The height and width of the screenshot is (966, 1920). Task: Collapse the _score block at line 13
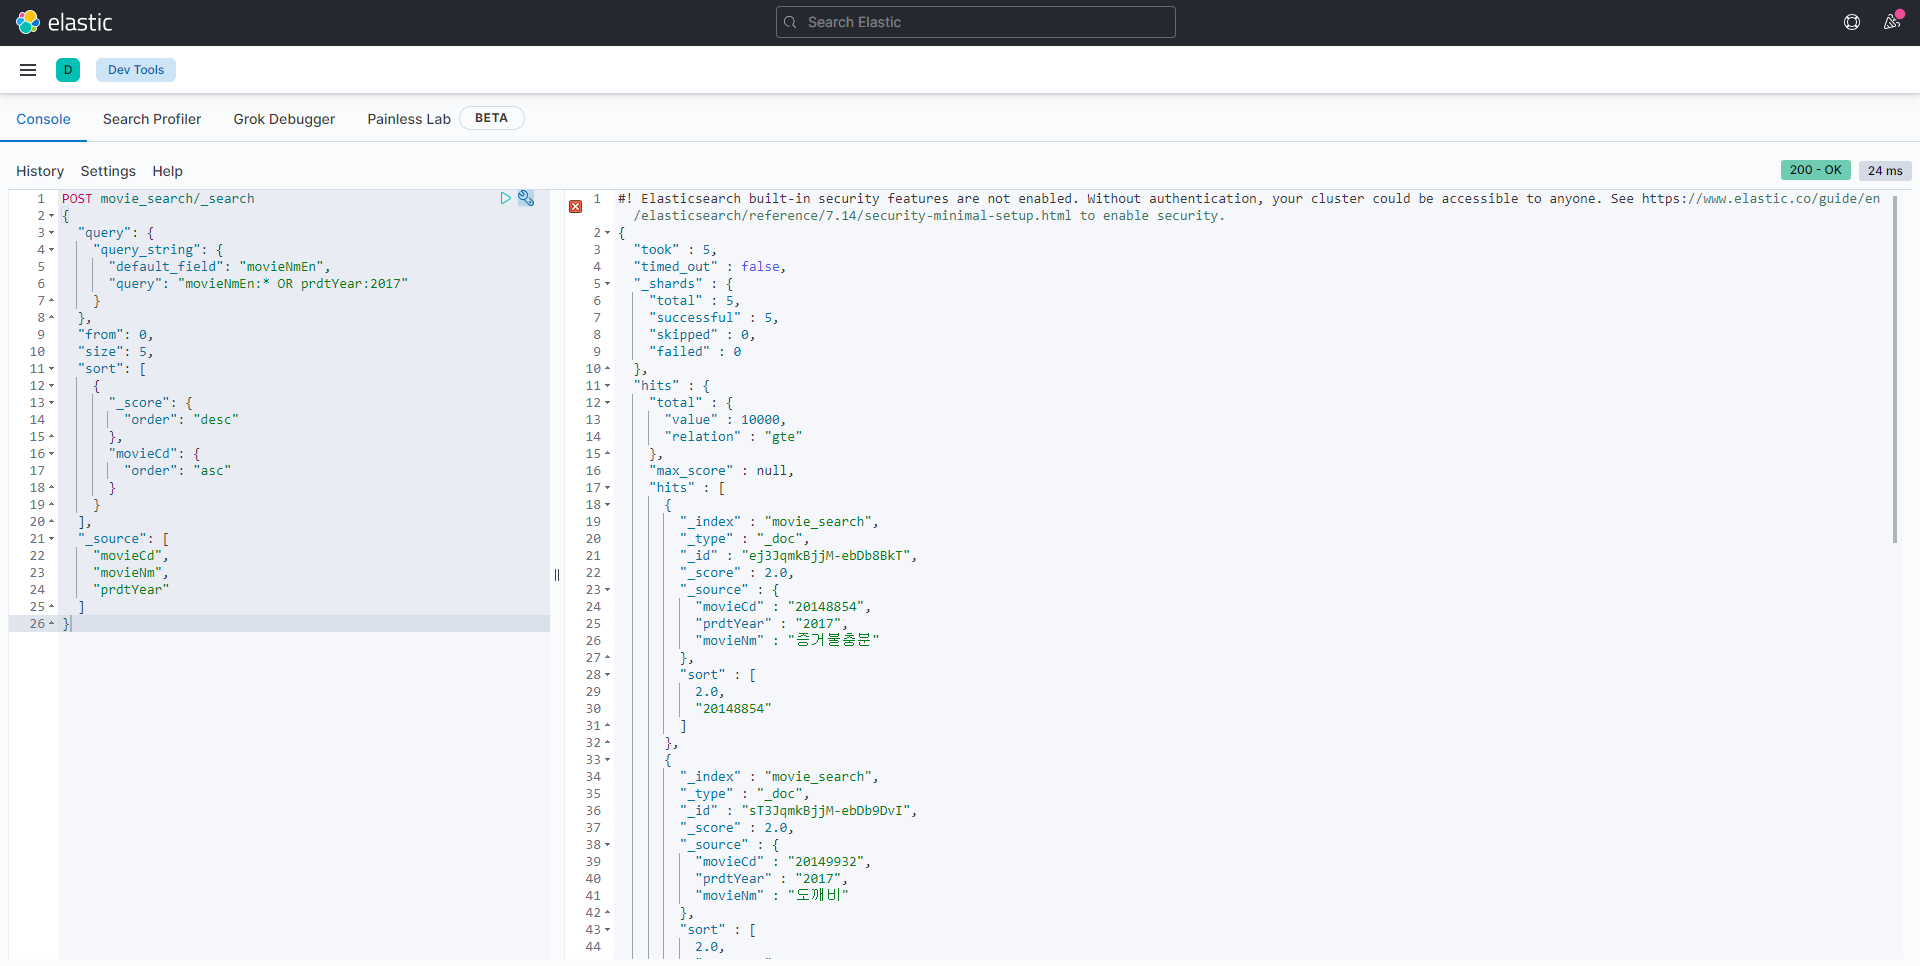pos(52,403)
